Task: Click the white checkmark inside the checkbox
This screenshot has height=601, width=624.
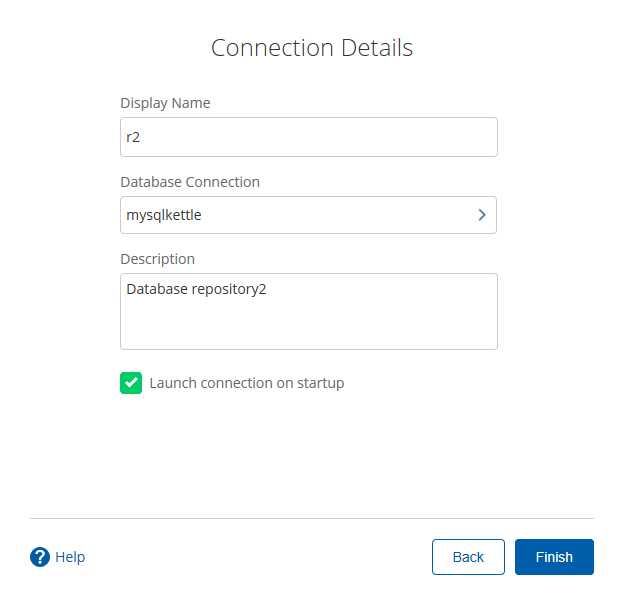Action: (131, 383)
